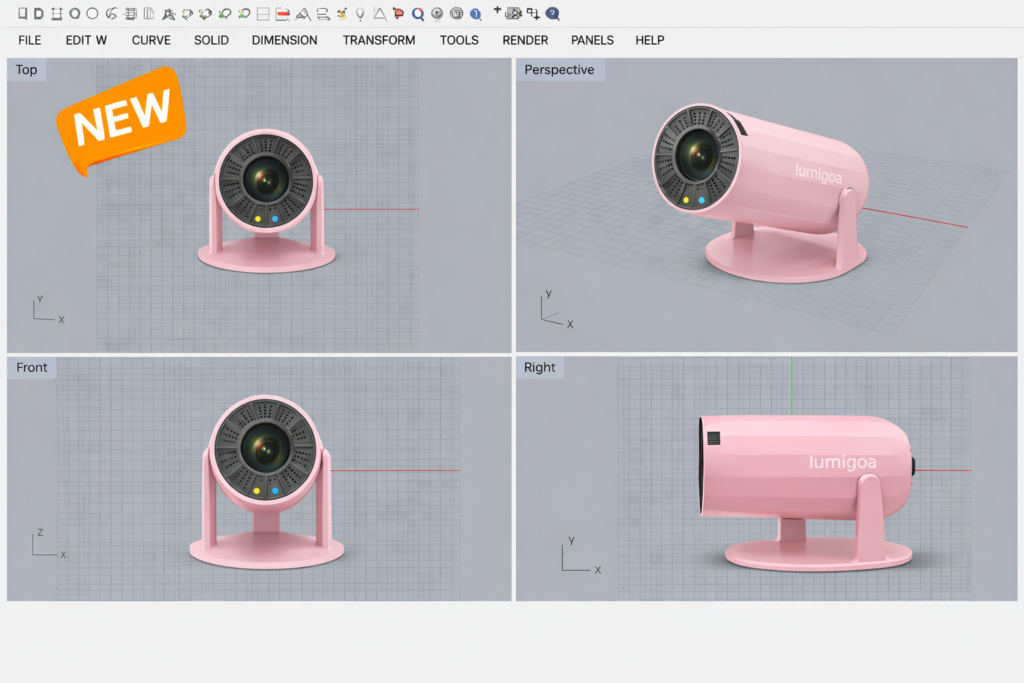Open help via the blue question mark icon
Screen dimensions: 1024x683
tap(552, 14)
